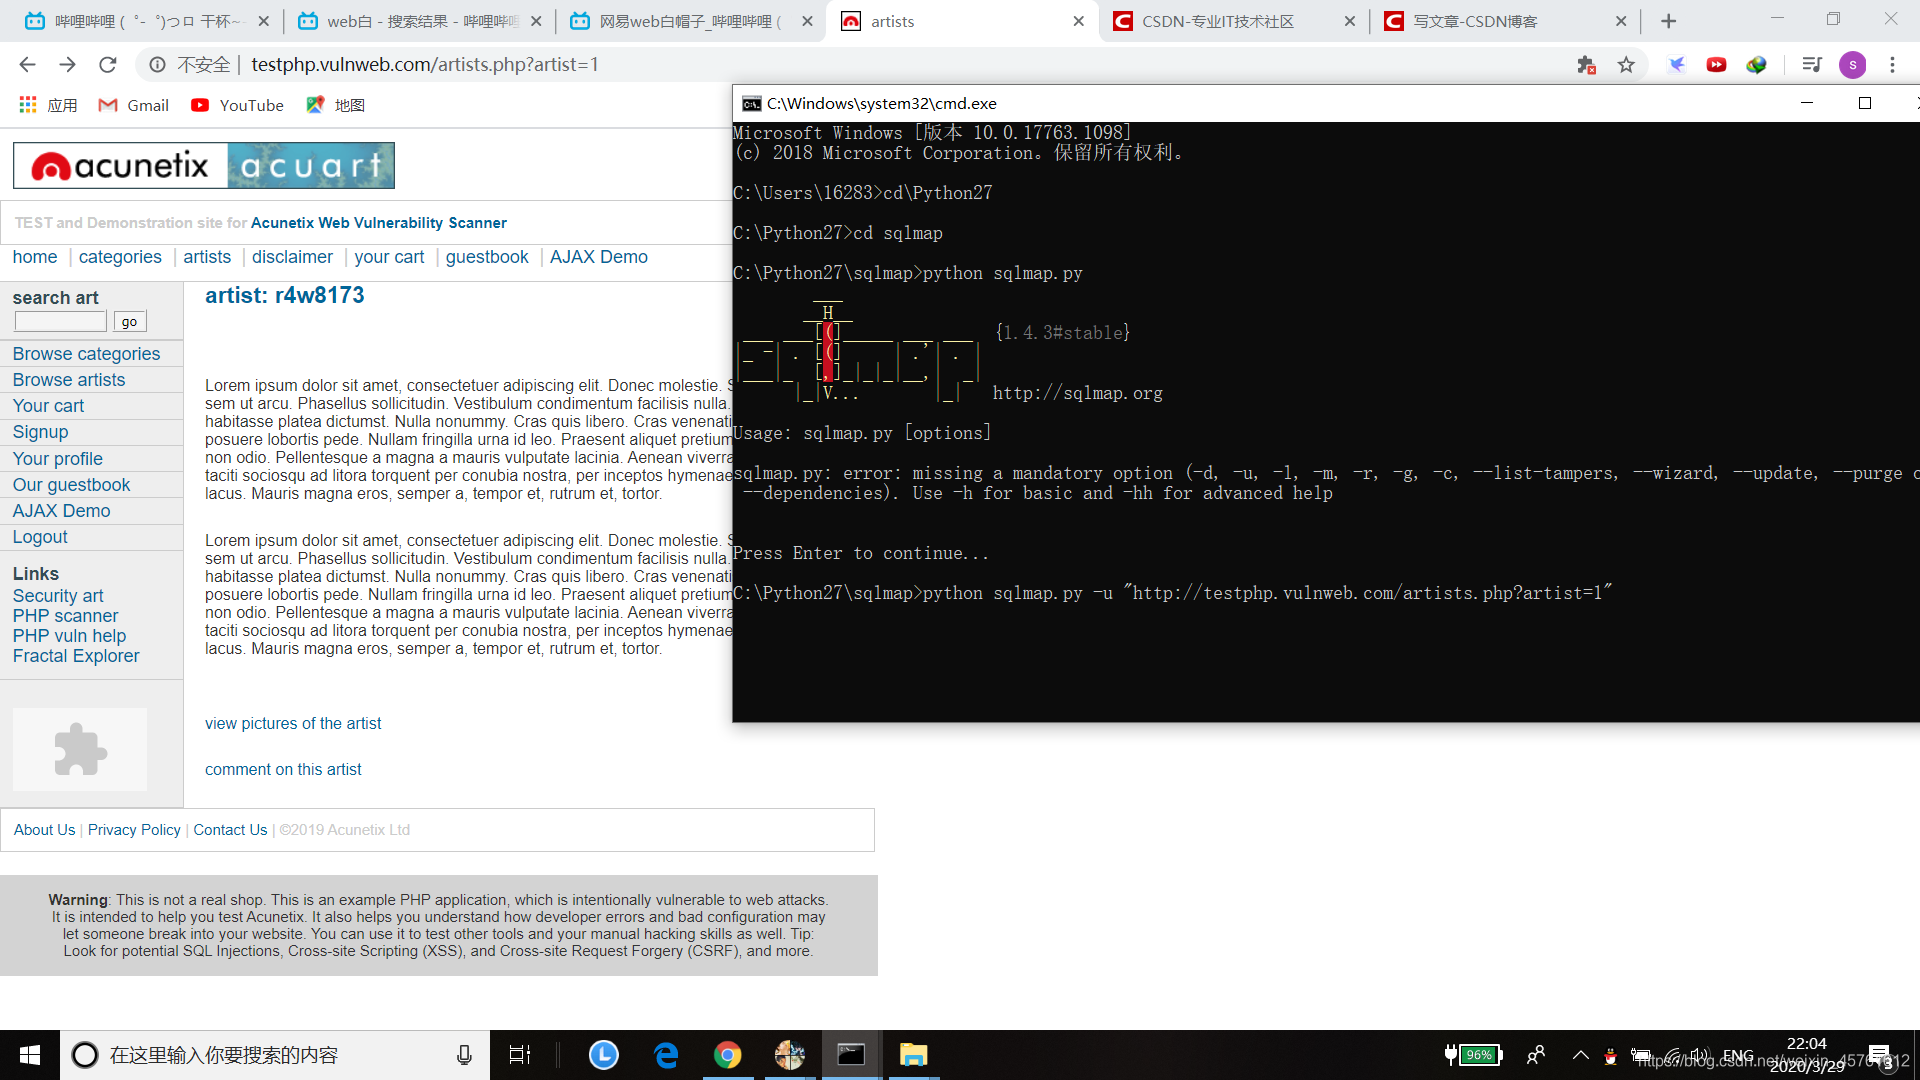Bookmark this page with the star icon
Screen dimensions: 1920x1080
(1626, 65)
